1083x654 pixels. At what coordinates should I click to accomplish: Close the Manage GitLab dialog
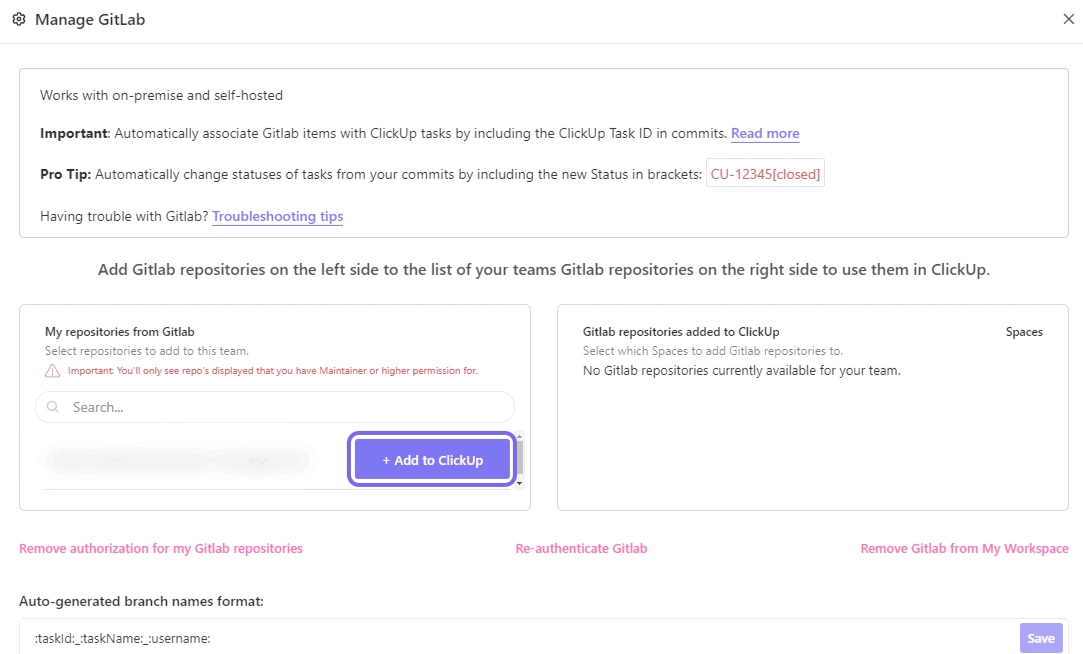(1069, 18)
